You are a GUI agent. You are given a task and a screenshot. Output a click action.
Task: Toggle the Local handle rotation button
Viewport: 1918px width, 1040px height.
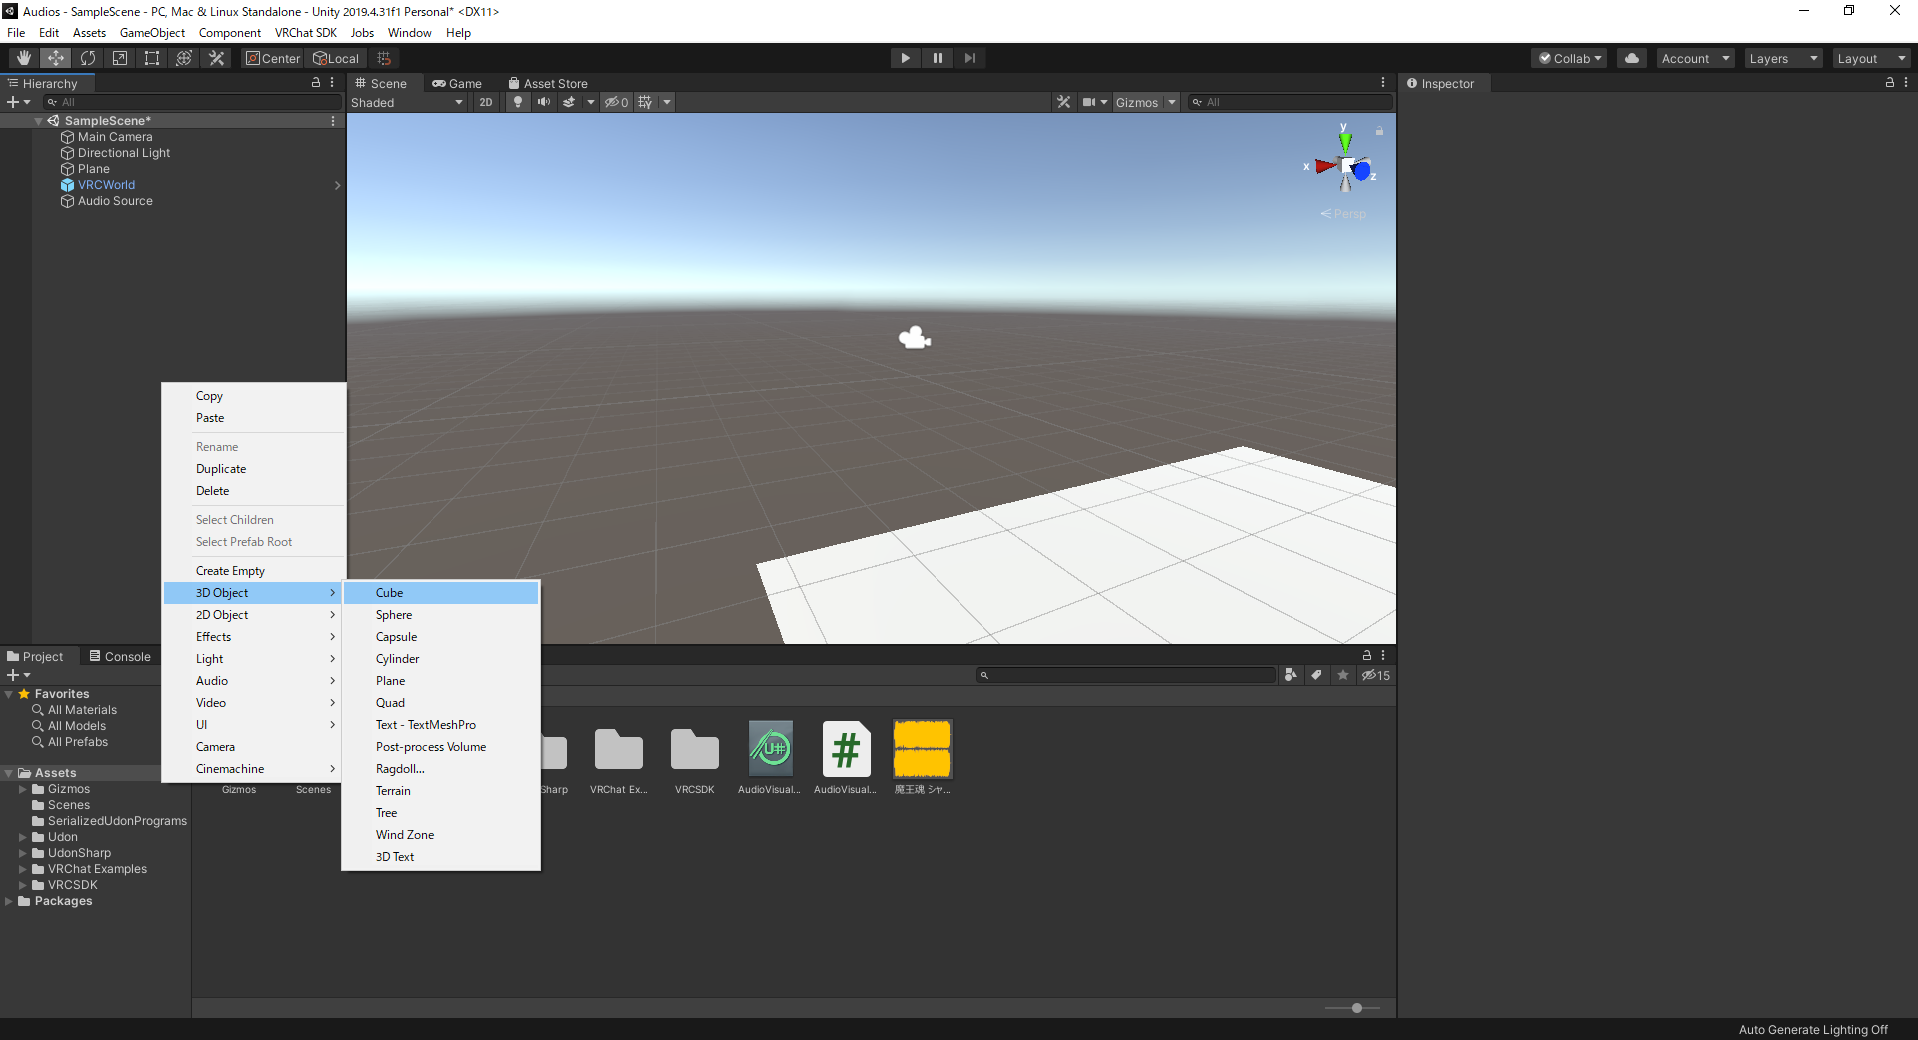pyautogui.click(x=336, y=58)
